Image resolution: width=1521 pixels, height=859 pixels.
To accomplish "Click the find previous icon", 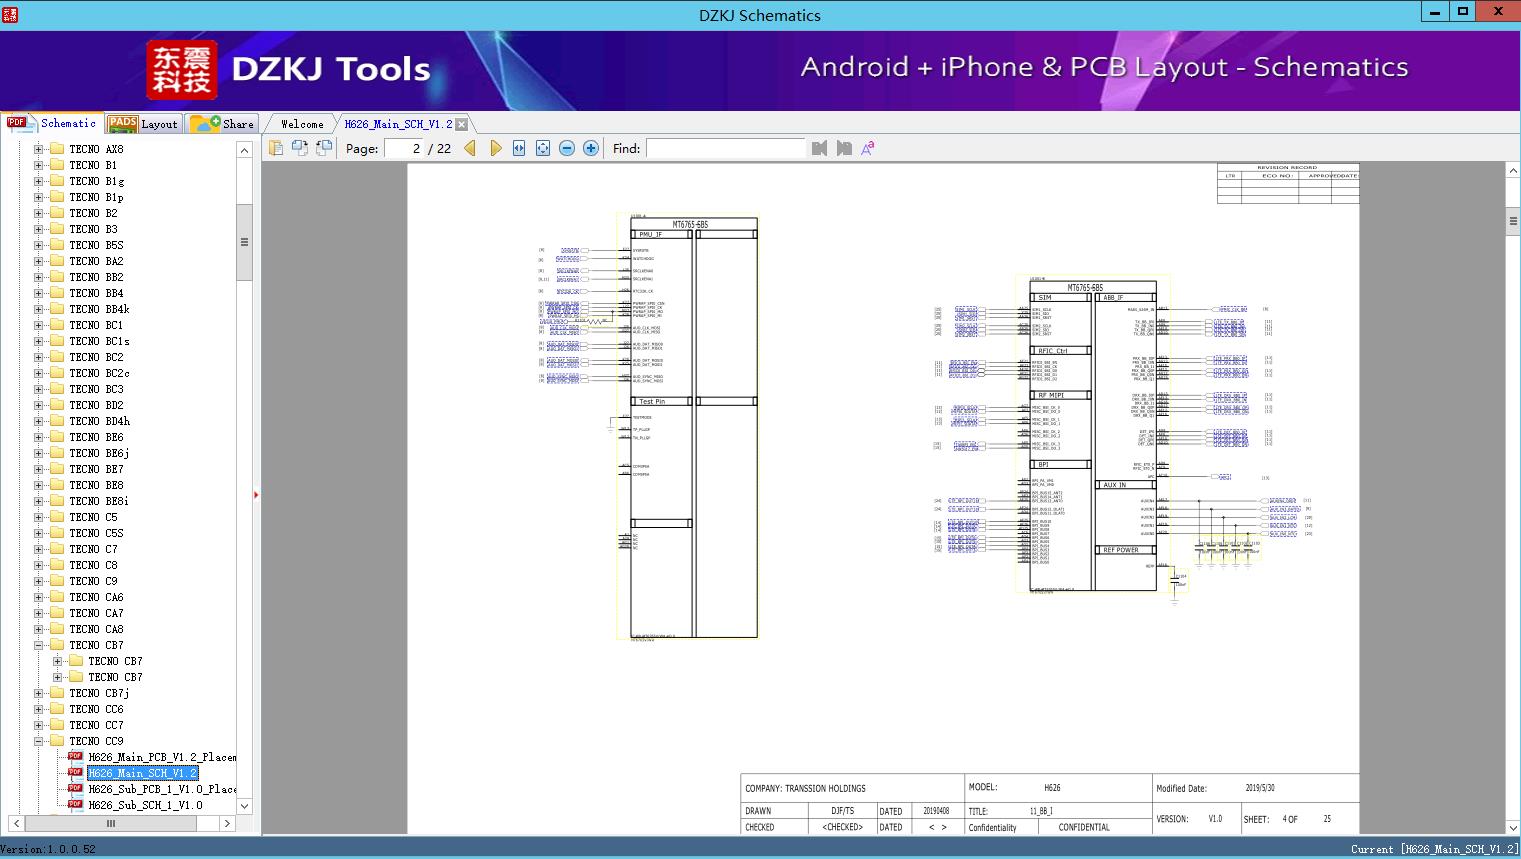I will [820, 148].
